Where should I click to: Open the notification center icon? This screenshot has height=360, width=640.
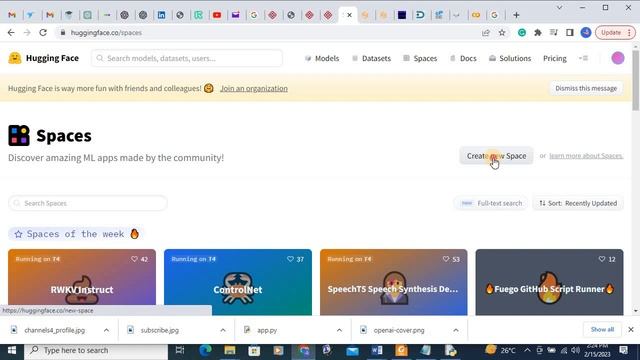pos(624,350)
